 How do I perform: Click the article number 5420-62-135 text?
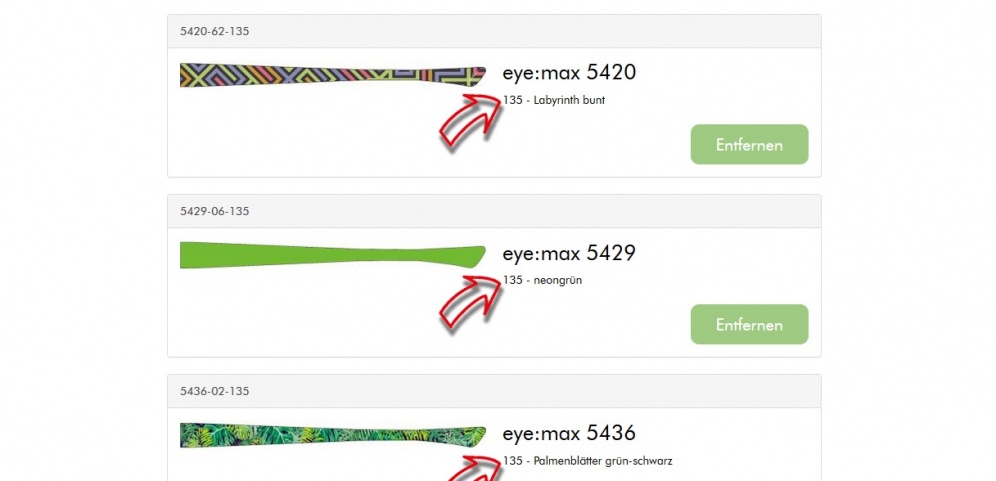[215, 31]
